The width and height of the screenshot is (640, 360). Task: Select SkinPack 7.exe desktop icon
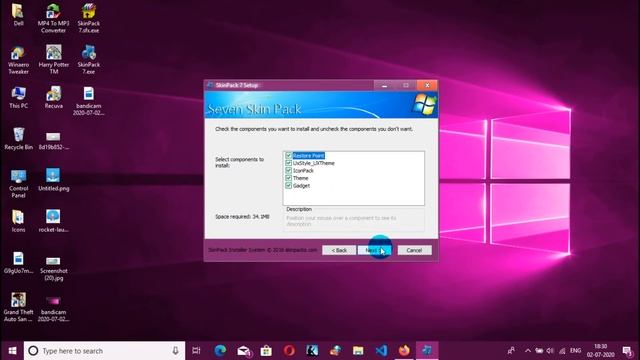89,60
